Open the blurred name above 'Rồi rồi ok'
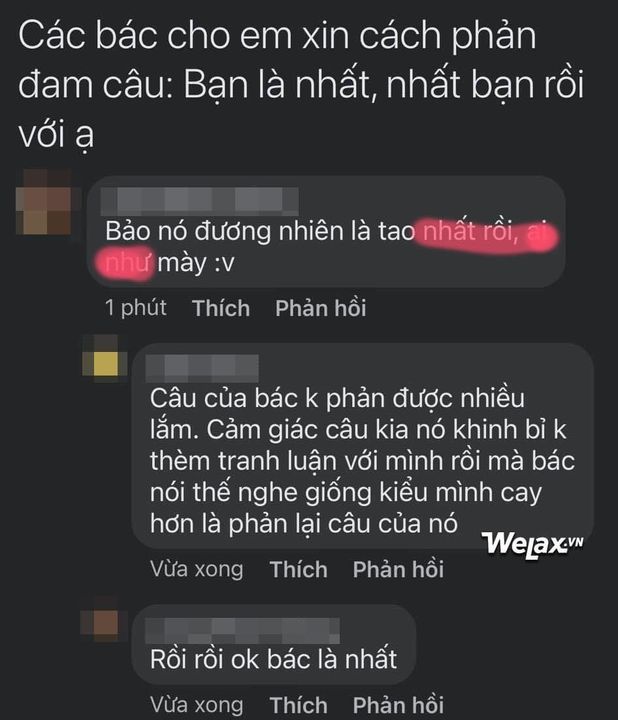 pyautogui.click(x=242, y=630)
